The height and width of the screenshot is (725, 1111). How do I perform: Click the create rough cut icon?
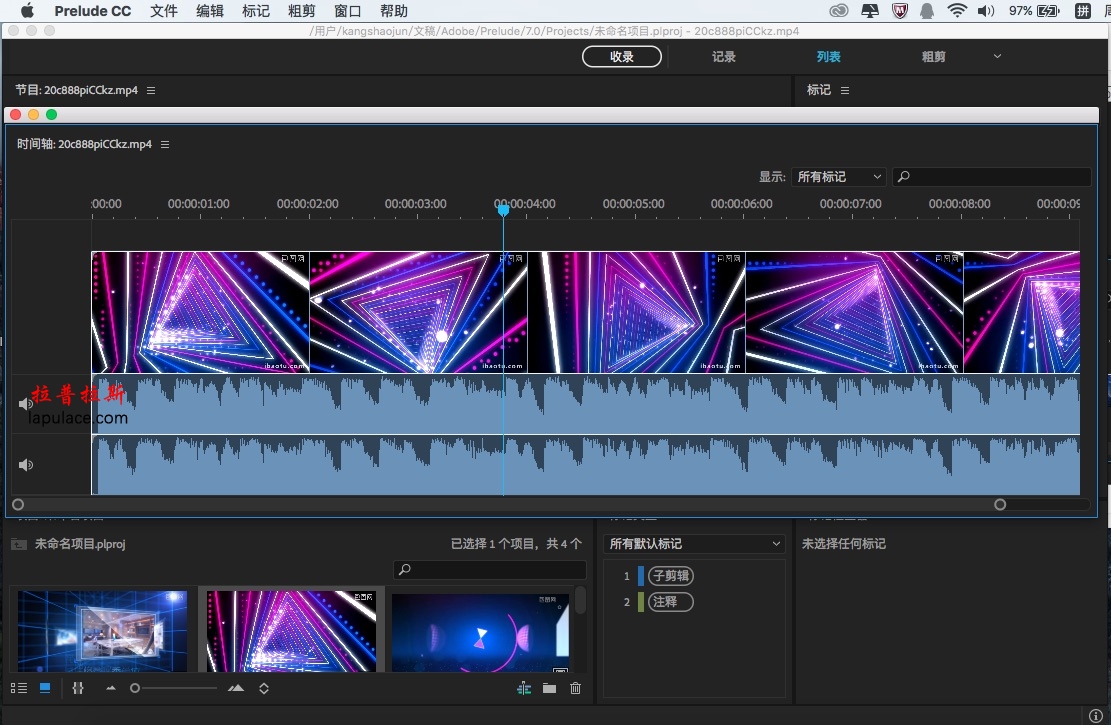pyautogui.click(x=524, y=688)
